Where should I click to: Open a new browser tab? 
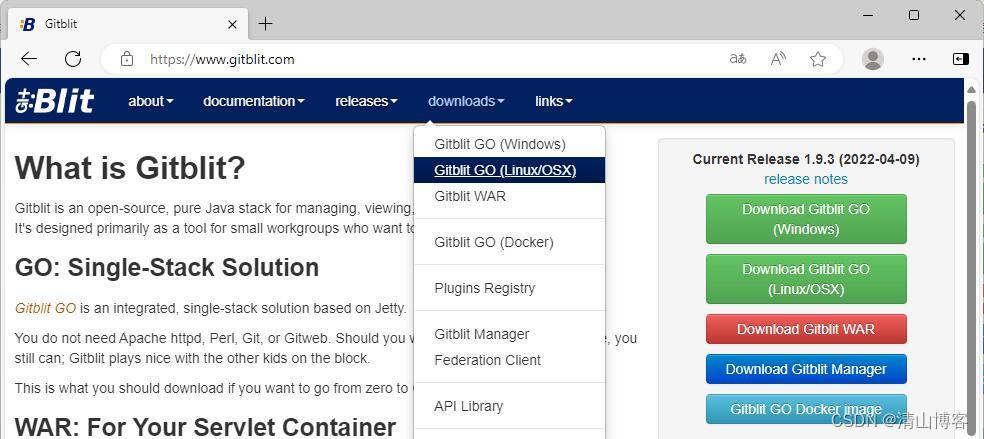265,23
